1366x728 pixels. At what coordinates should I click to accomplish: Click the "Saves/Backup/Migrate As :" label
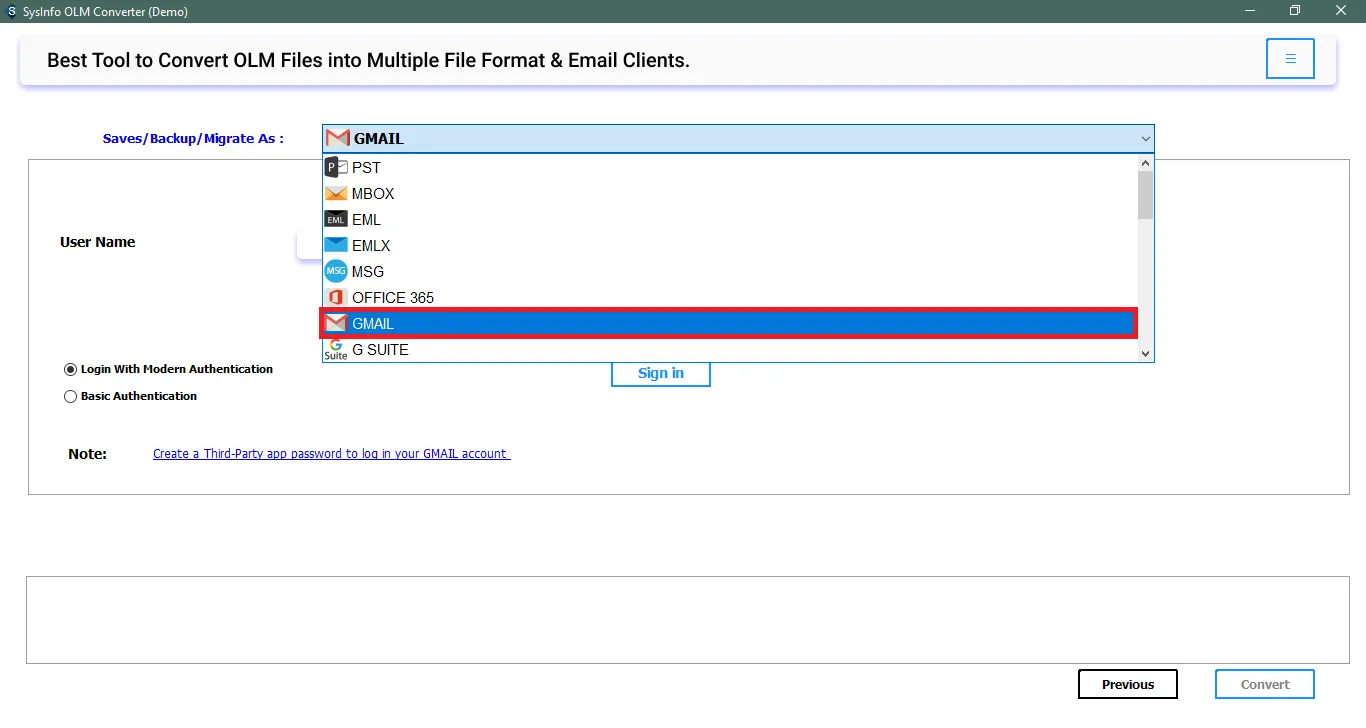(193, 139)
